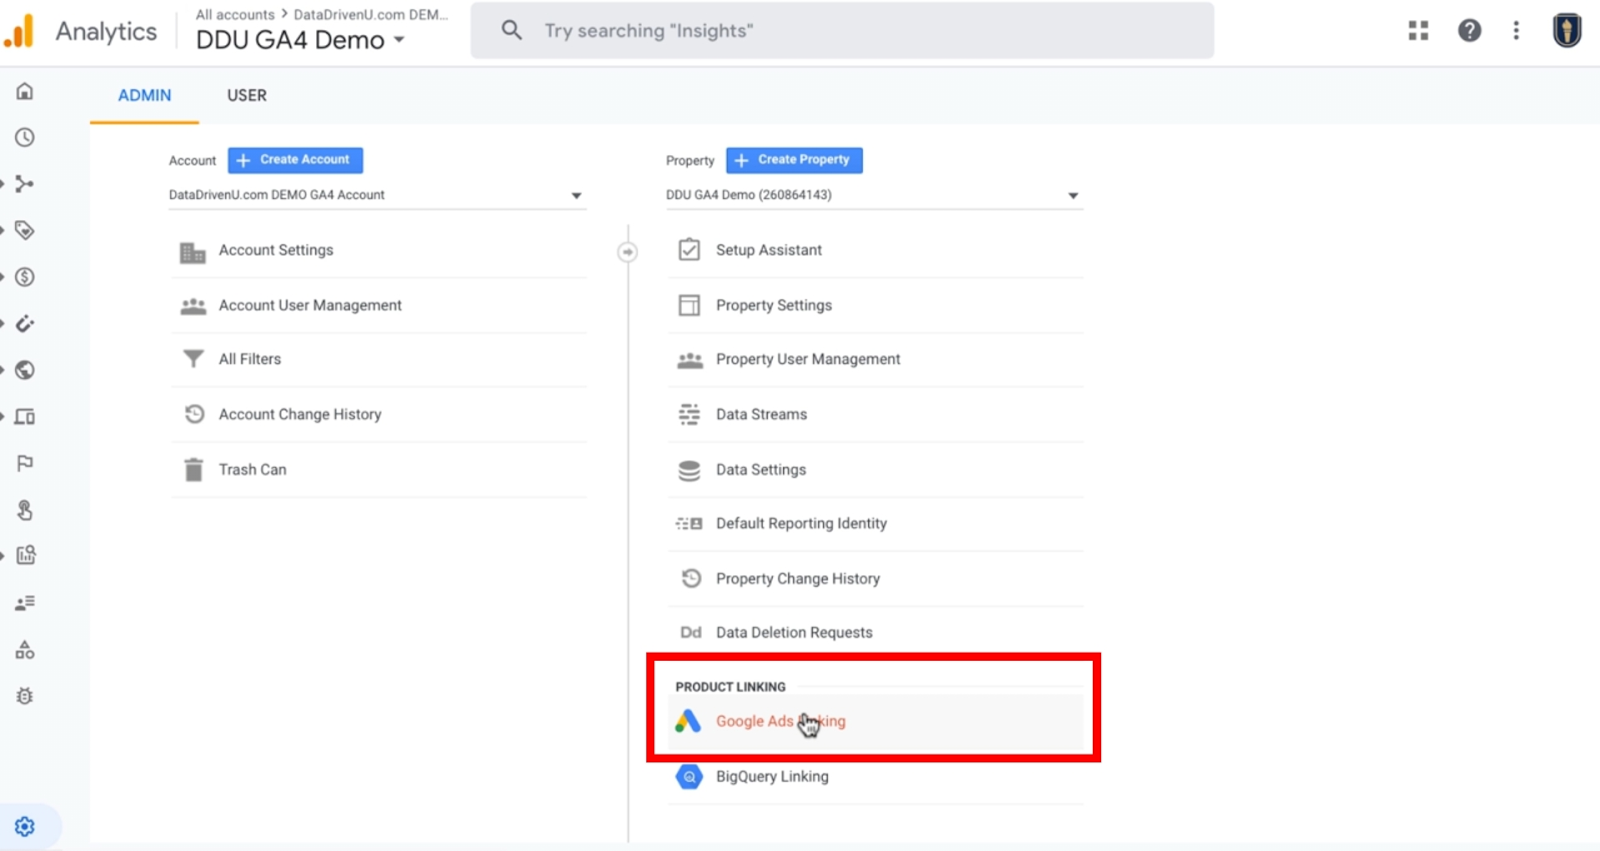
Task: Click the Admin gear icon at bottom-left
Action: click(25, 827)
